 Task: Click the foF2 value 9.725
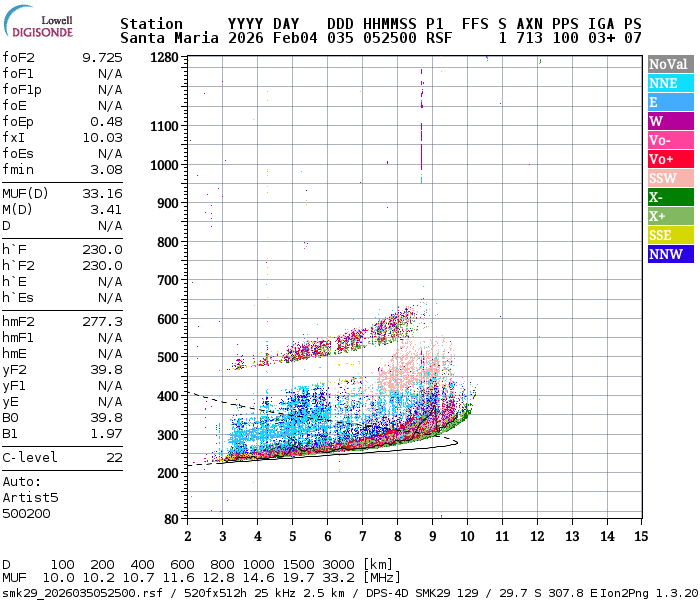click(102, 57)
